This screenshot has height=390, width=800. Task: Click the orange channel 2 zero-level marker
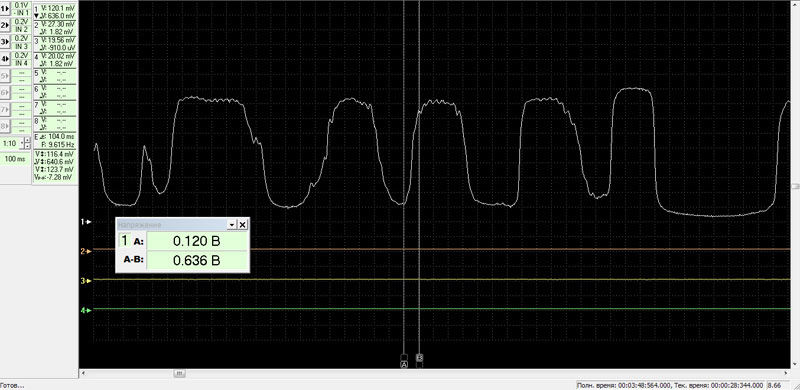point(87,251)
